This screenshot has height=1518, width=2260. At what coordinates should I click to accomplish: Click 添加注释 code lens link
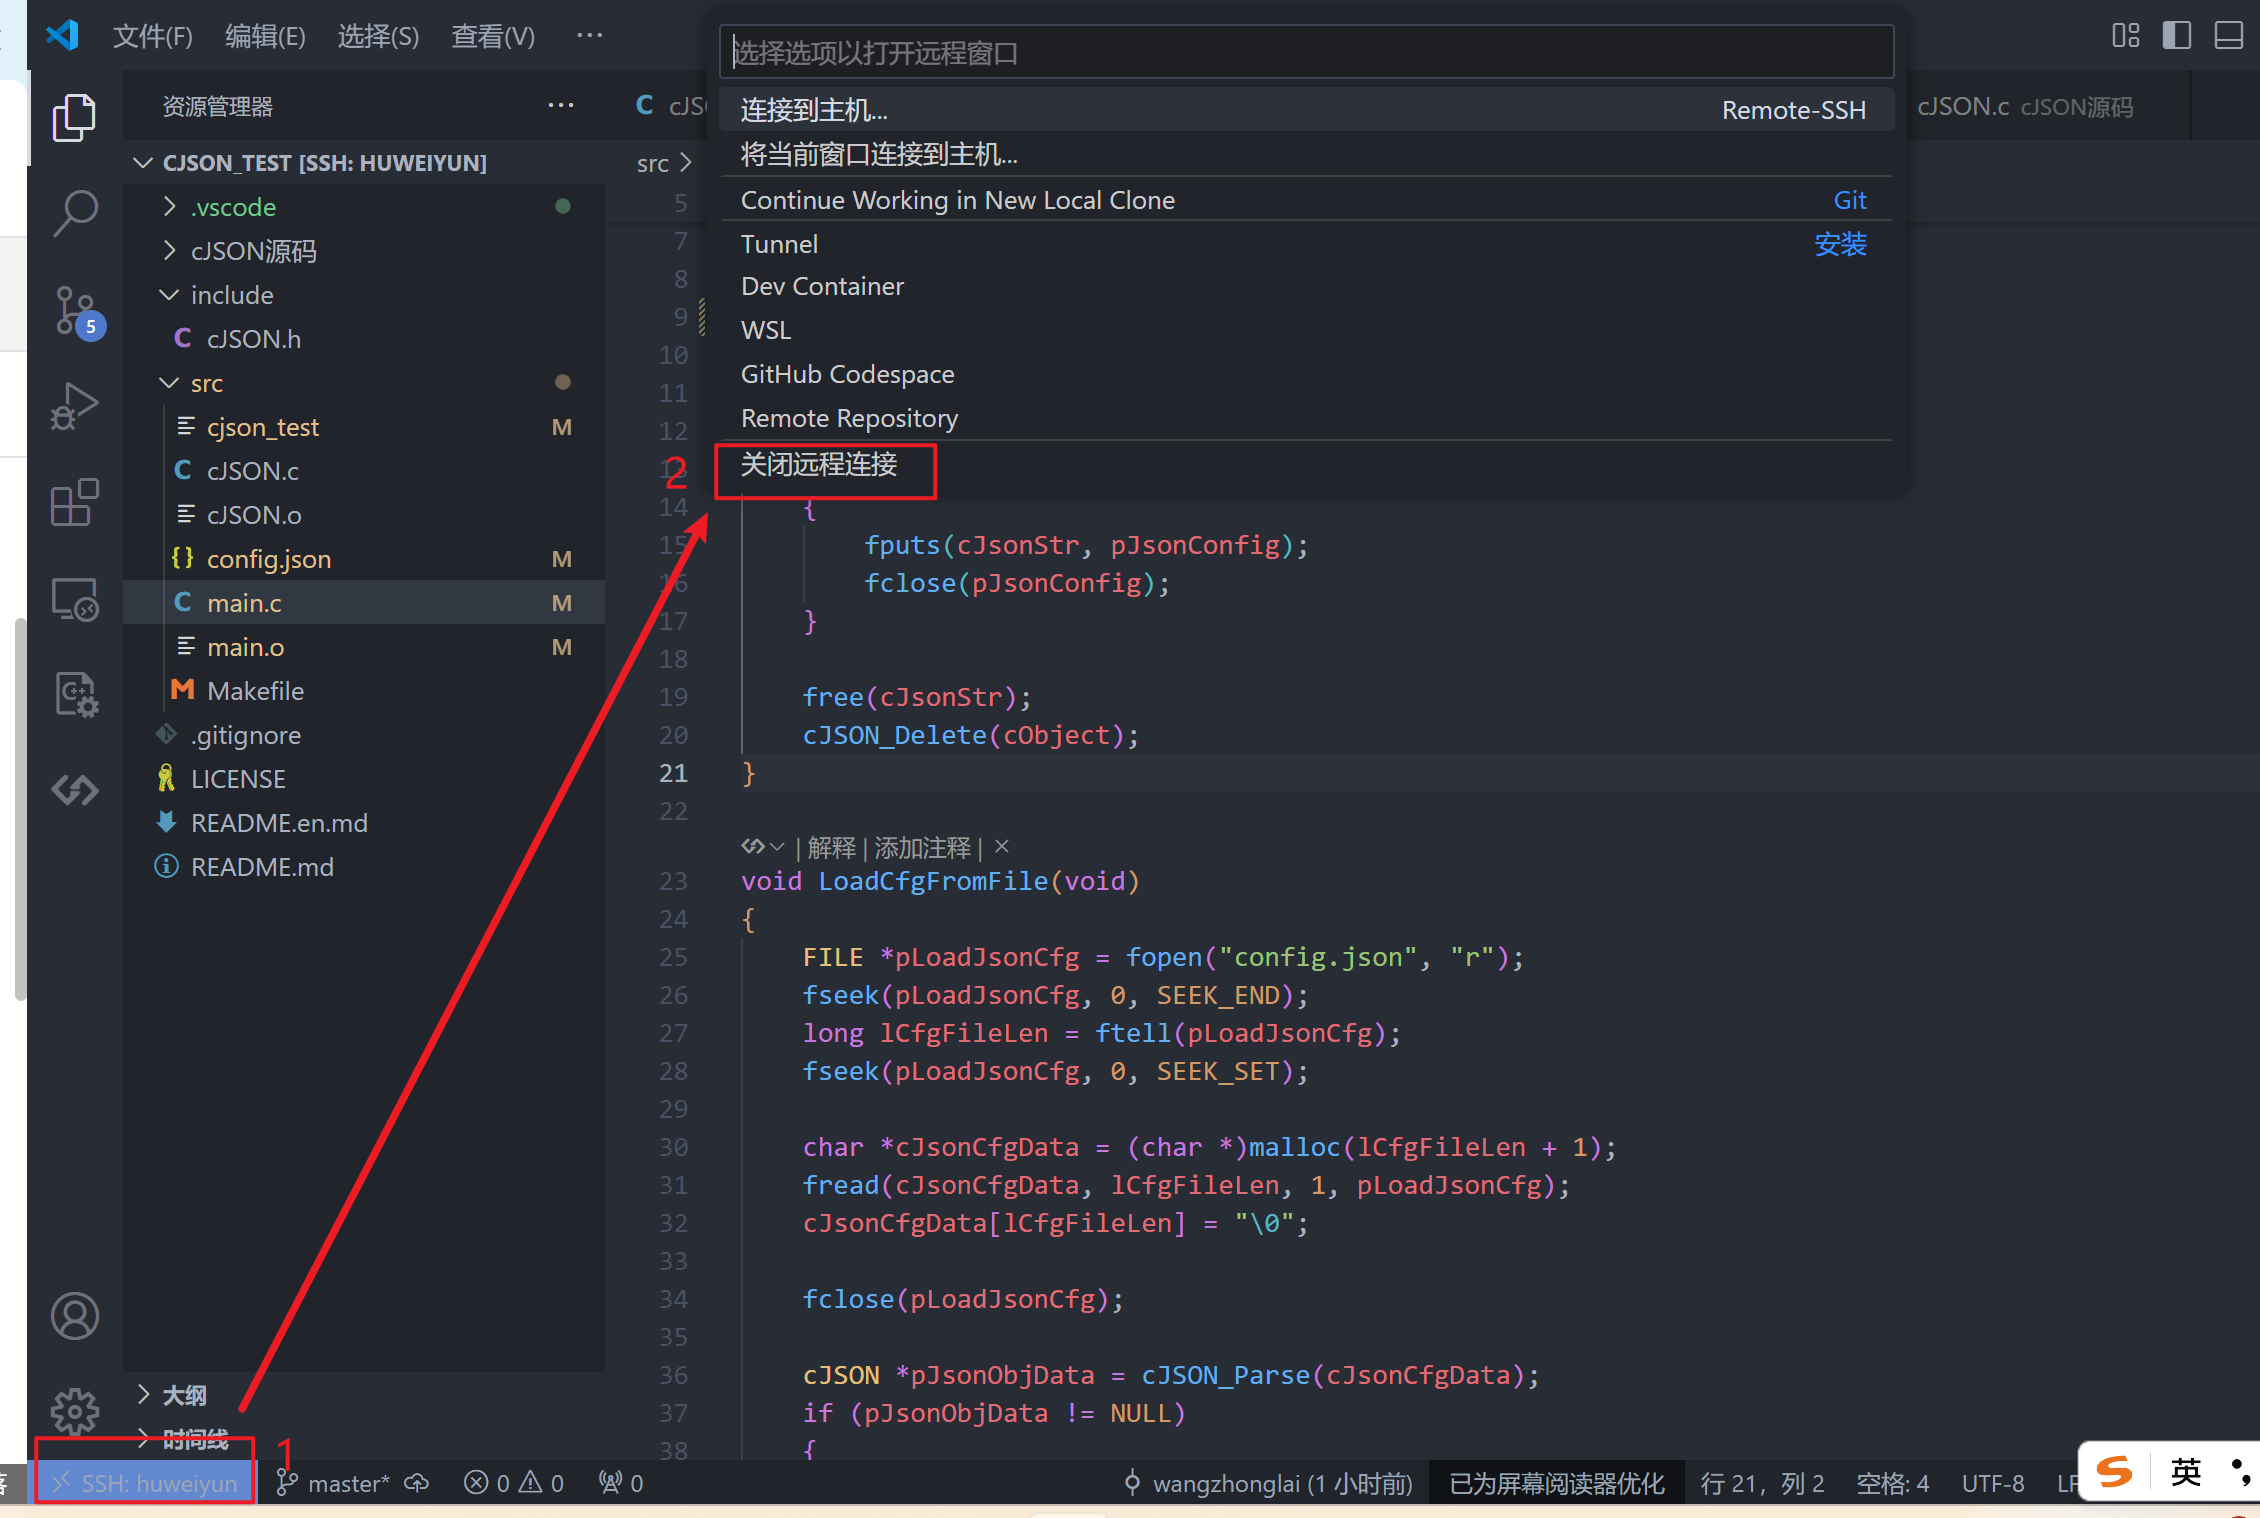pos(922,848)
